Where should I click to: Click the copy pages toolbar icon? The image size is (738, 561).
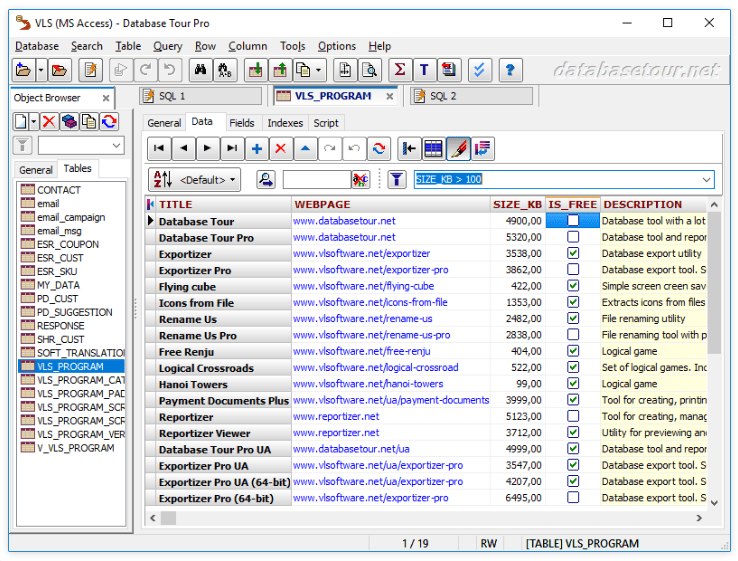pyautogui.click(x=303, y=71)
